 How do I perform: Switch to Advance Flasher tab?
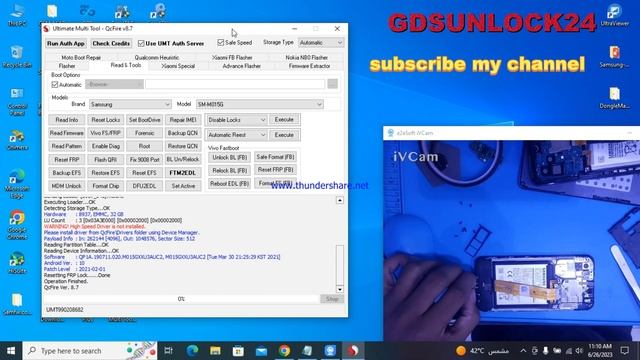242,66
